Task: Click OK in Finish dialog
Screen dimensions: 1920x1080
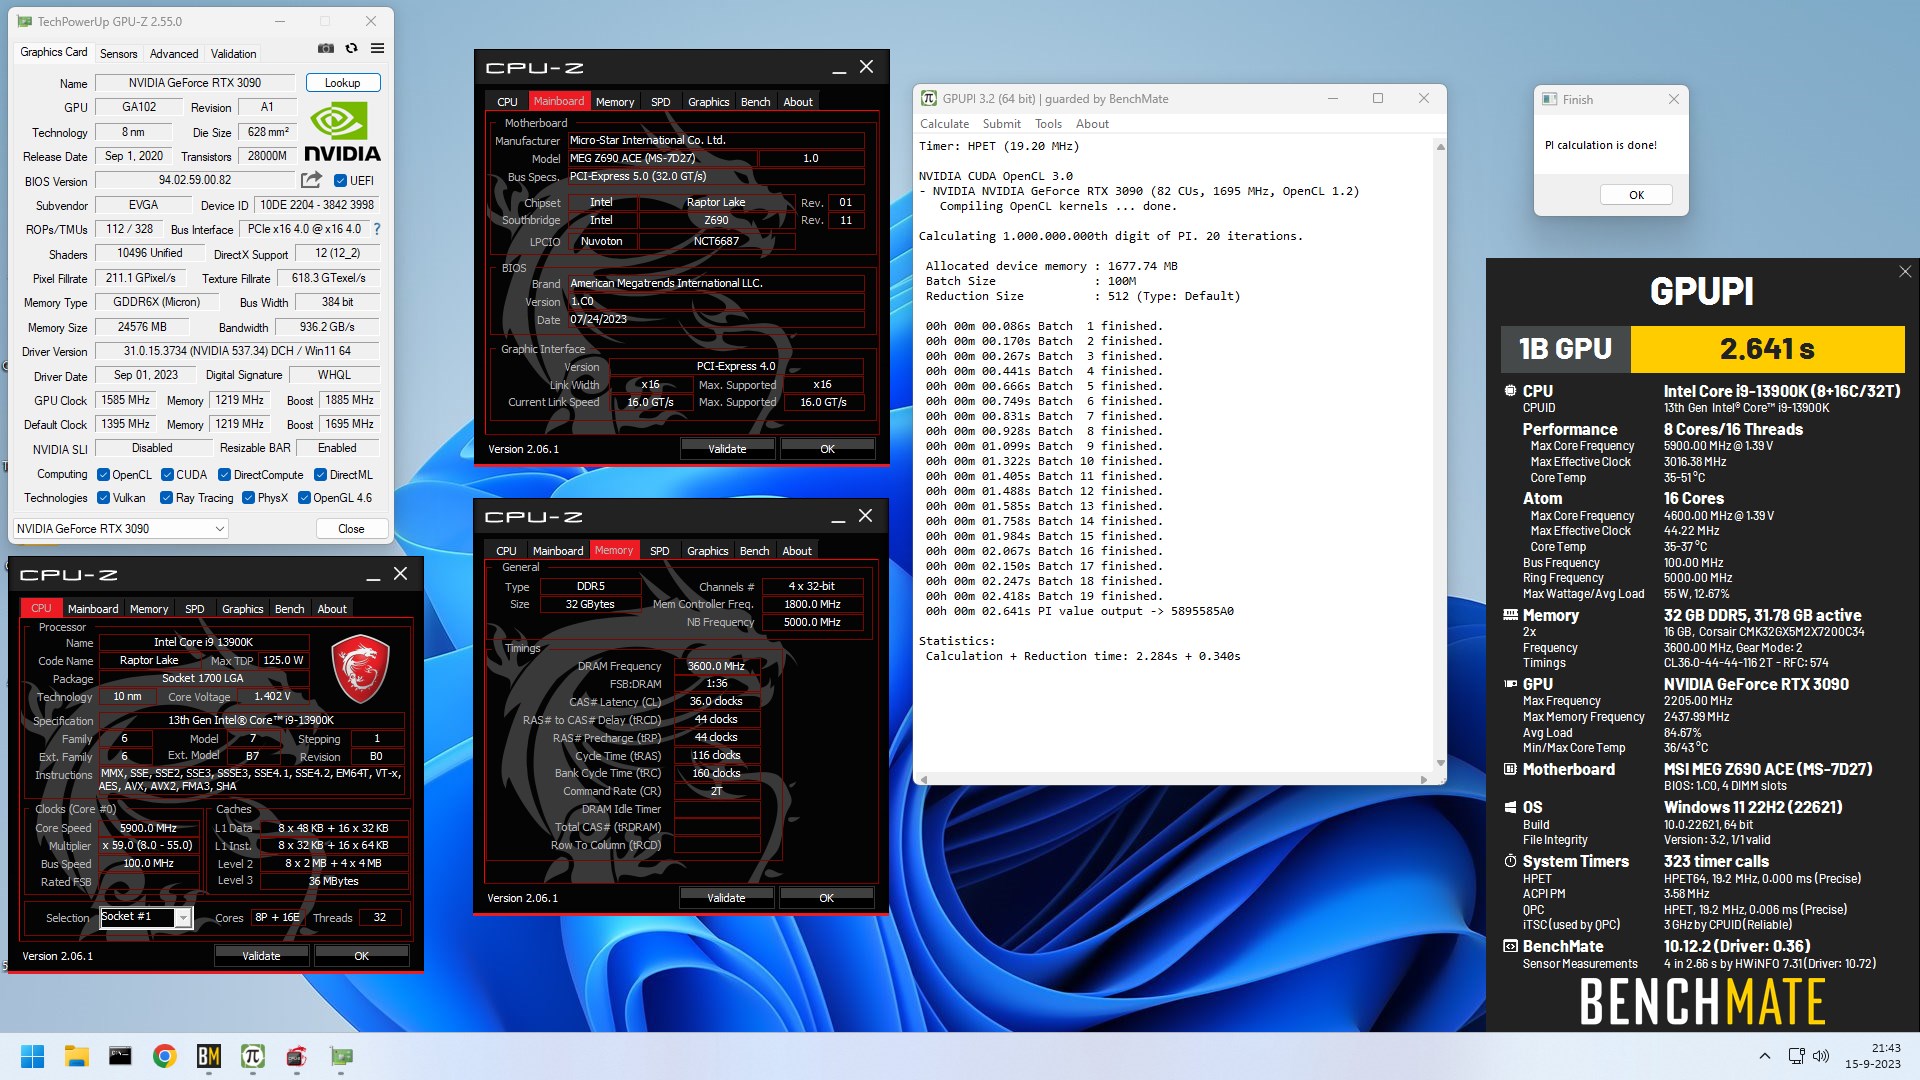Action: click(1636, 195)
